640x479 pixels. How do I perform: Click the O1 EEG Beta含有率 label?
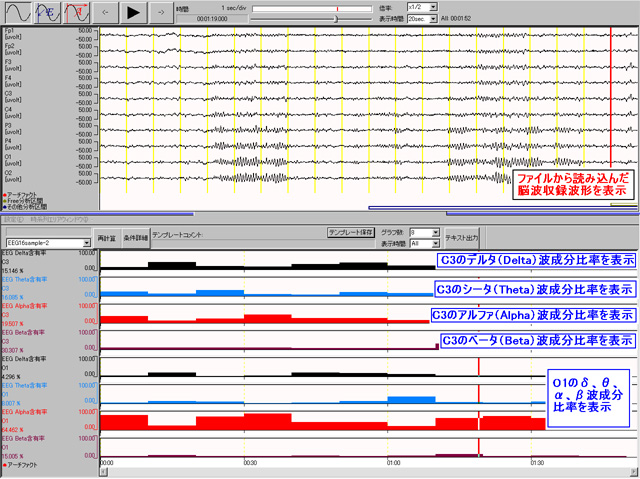[x=24, y=439]
